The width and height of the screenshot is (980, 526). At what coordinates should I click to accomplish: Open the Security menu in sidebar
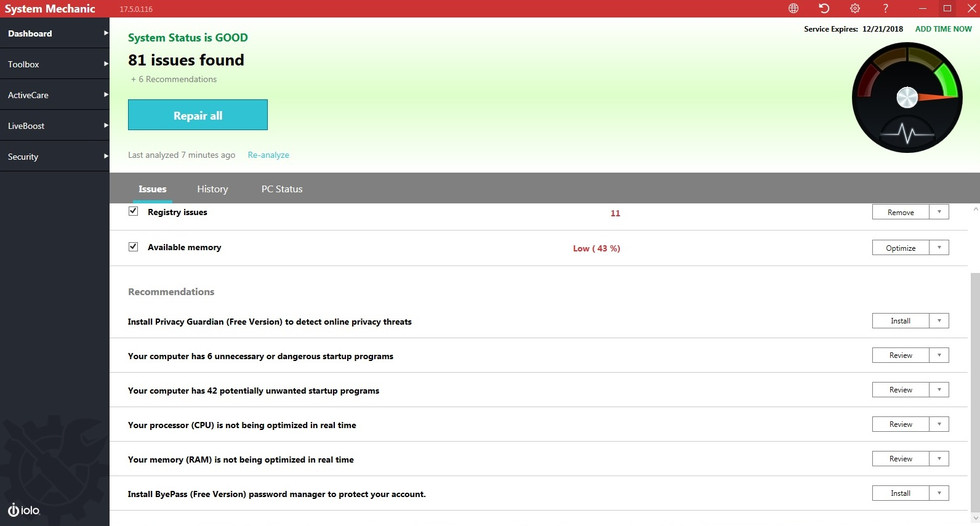(x=54, y=157)
